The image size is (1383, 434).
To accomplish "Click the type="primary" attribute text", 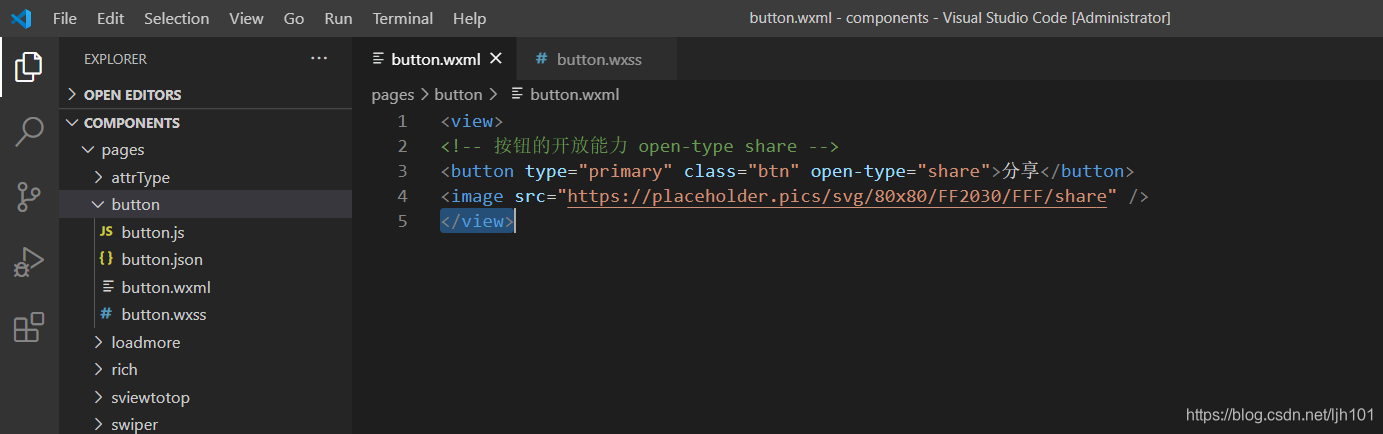I will pos(599,171).
